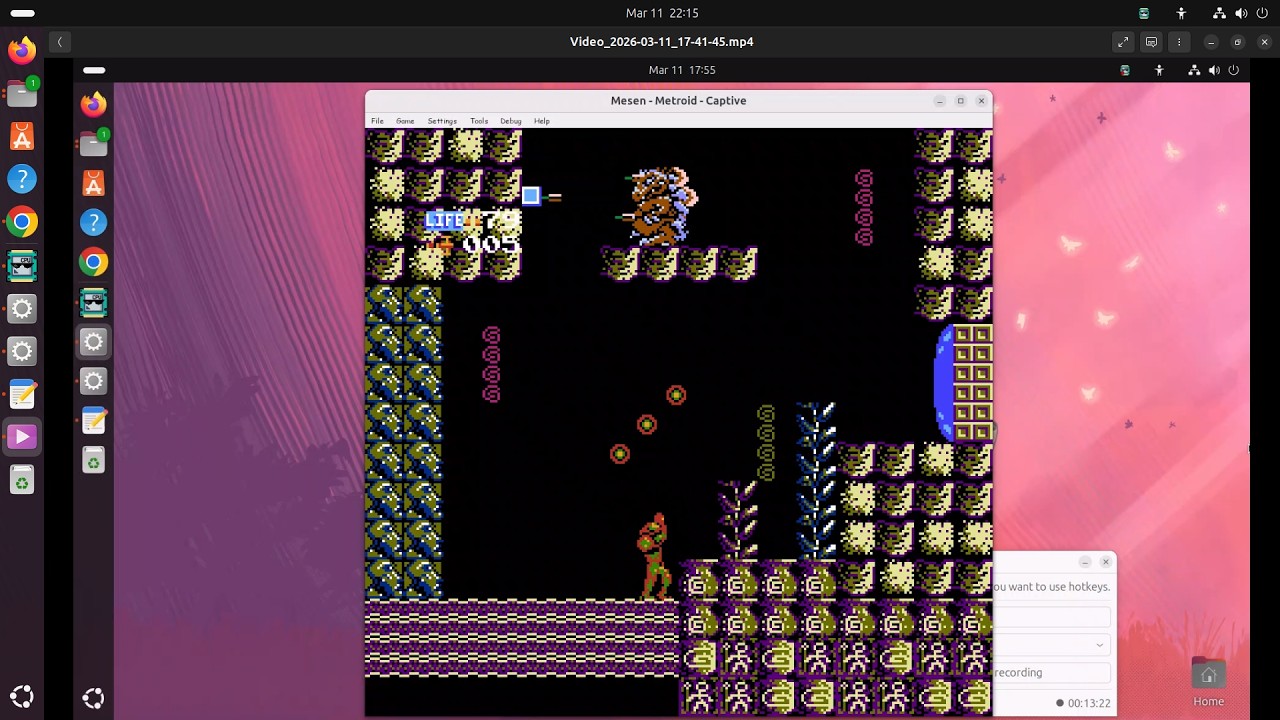Launch App Center from the outer dock
The width and height of the screenshot is (1280, 720).
tap(22, 136)
